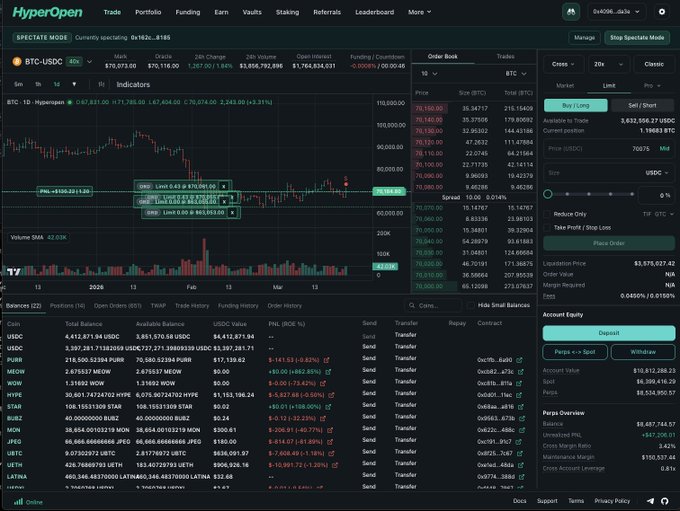680x511 pixels.
Task: Click Stop Spectate Mode button
Action: click(637, 38)
